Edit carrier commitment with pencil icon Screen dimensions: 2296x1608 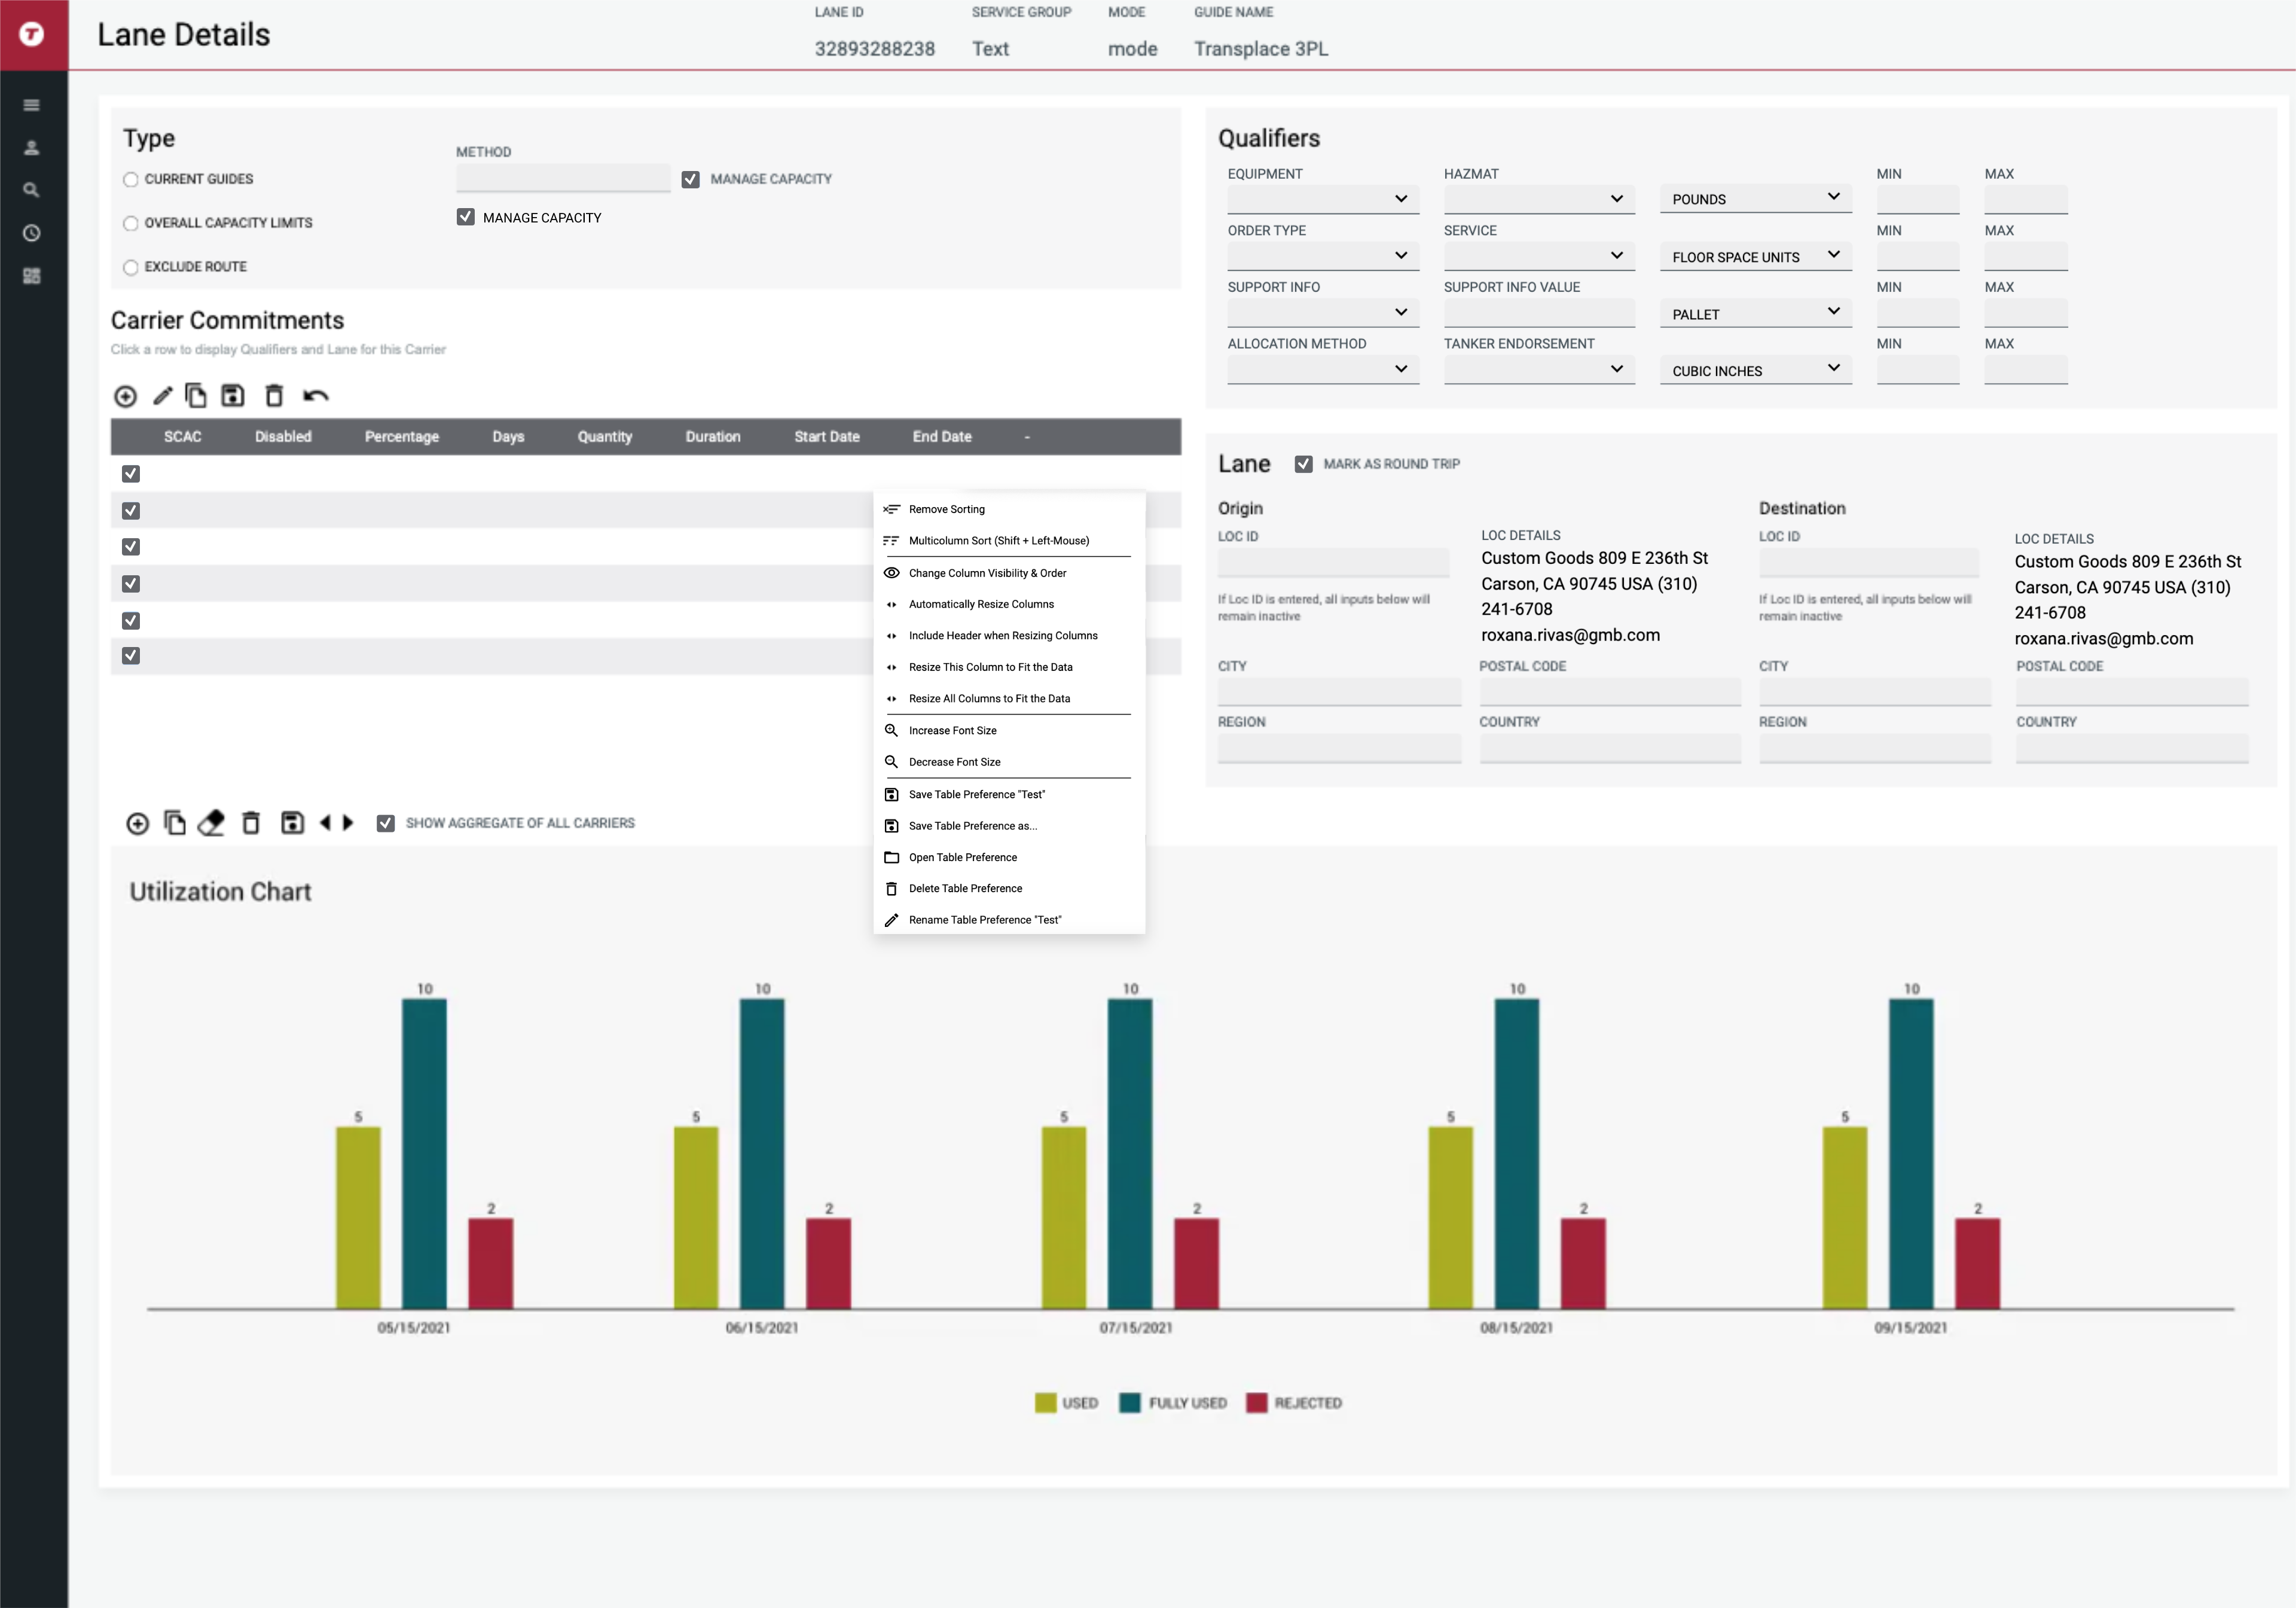click(x=162, y=396)
